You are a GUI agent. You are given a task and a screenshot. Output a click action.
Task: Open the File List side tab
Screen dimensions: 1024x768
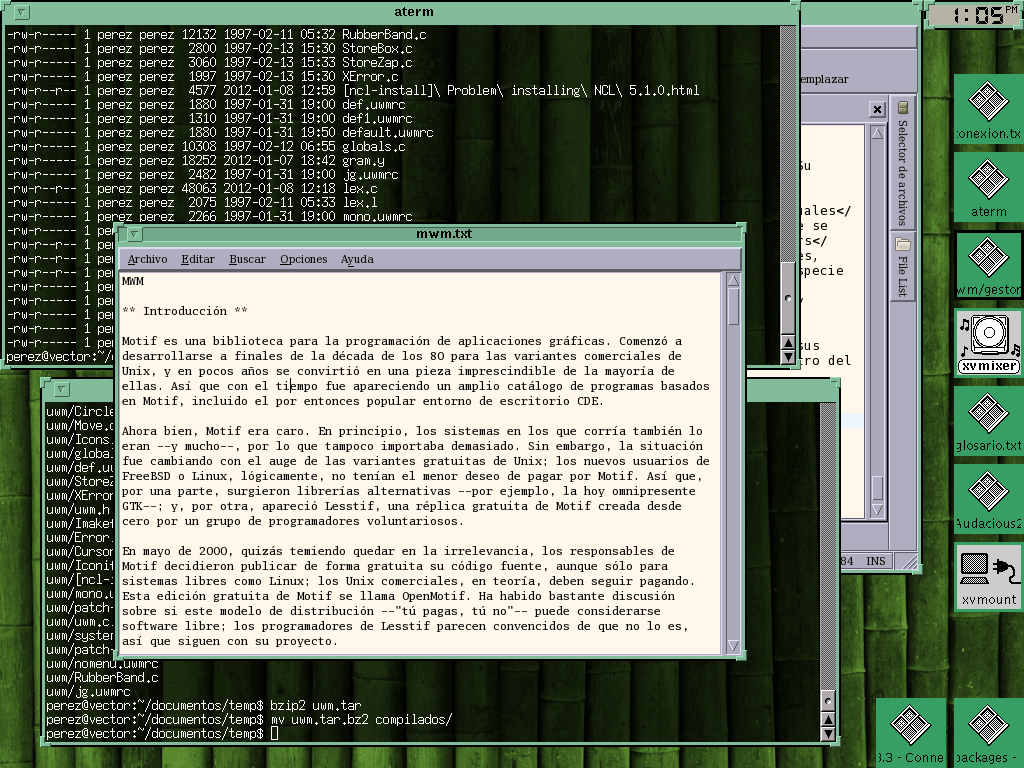(903, 267)
